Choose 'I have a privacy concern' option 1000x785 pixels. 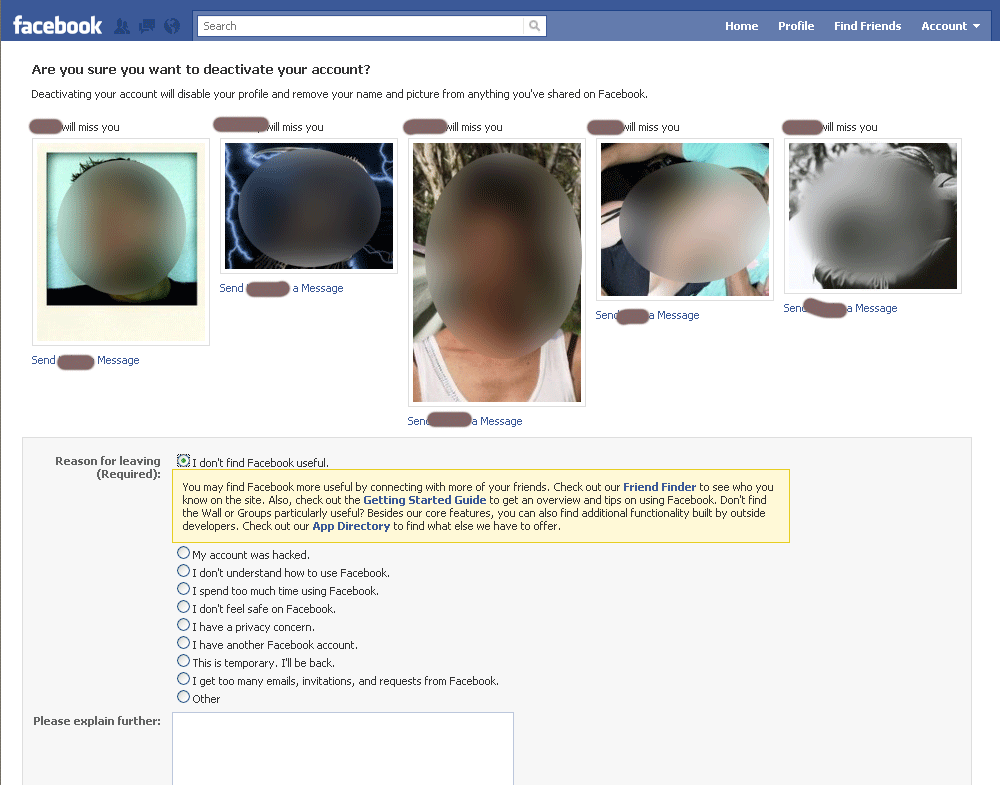(183, 625)
